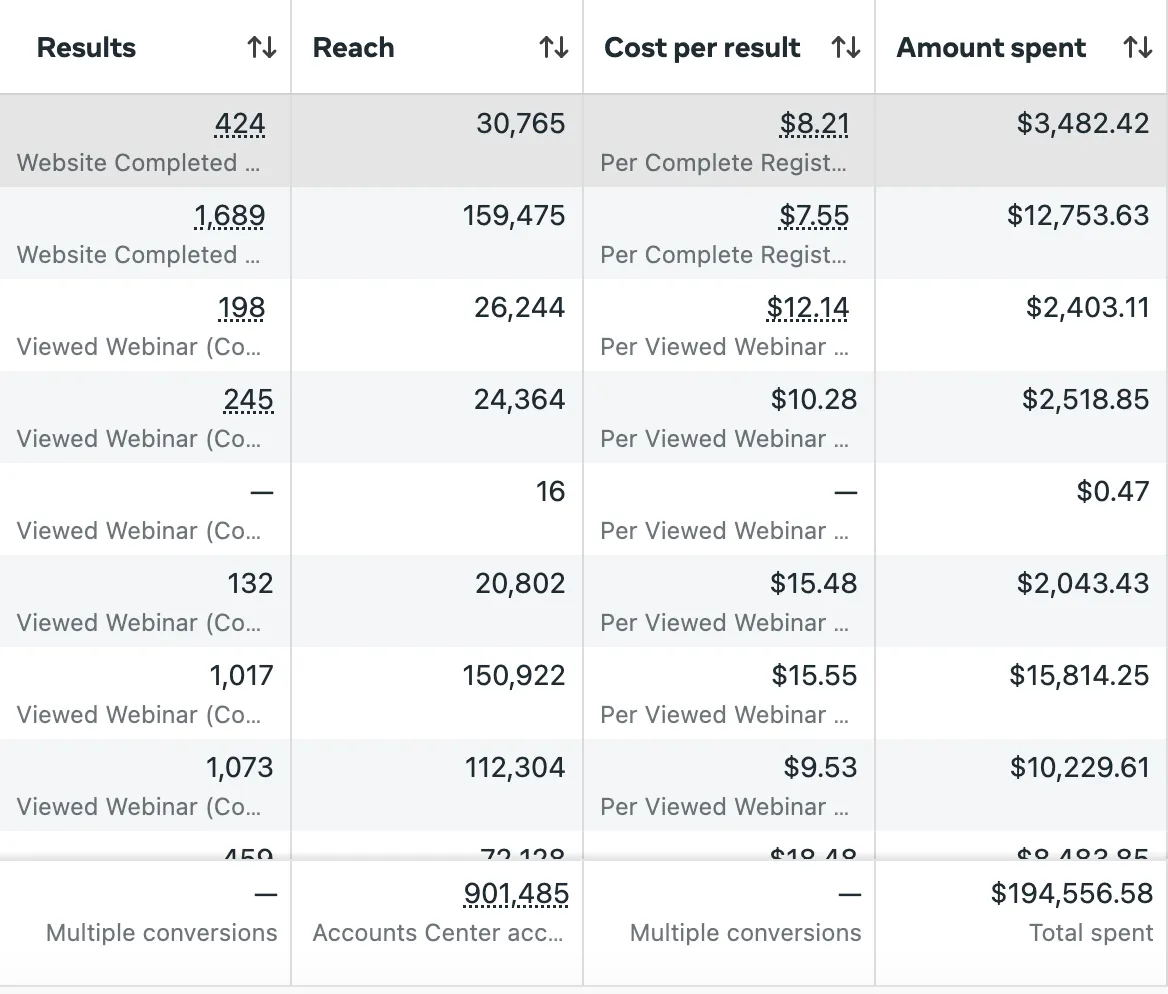Select the Reach column header label
This screenshot has height=994, width=1168.
(x=353, y=48)
